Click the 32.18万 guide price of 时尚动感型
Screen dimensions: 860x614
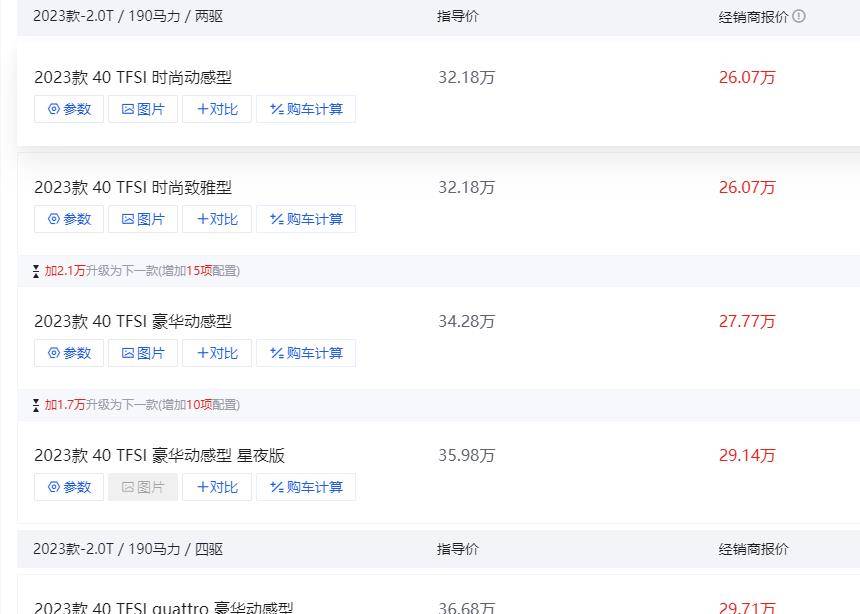click(467, 77)
